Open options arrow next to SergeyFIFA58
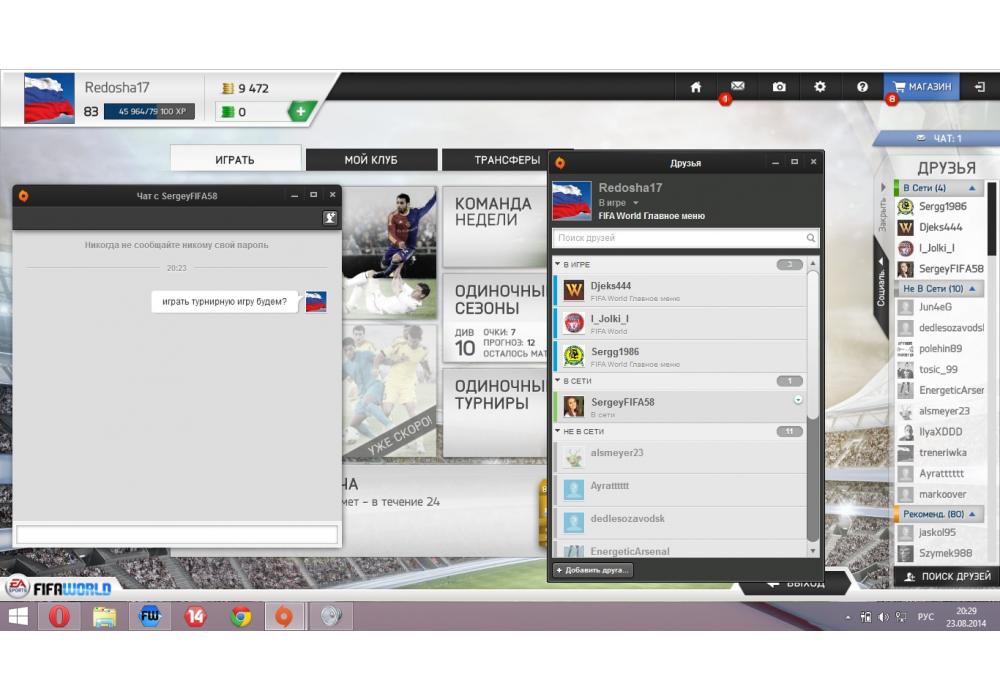Screen dimensions: 1000x700 coord(798,400)
